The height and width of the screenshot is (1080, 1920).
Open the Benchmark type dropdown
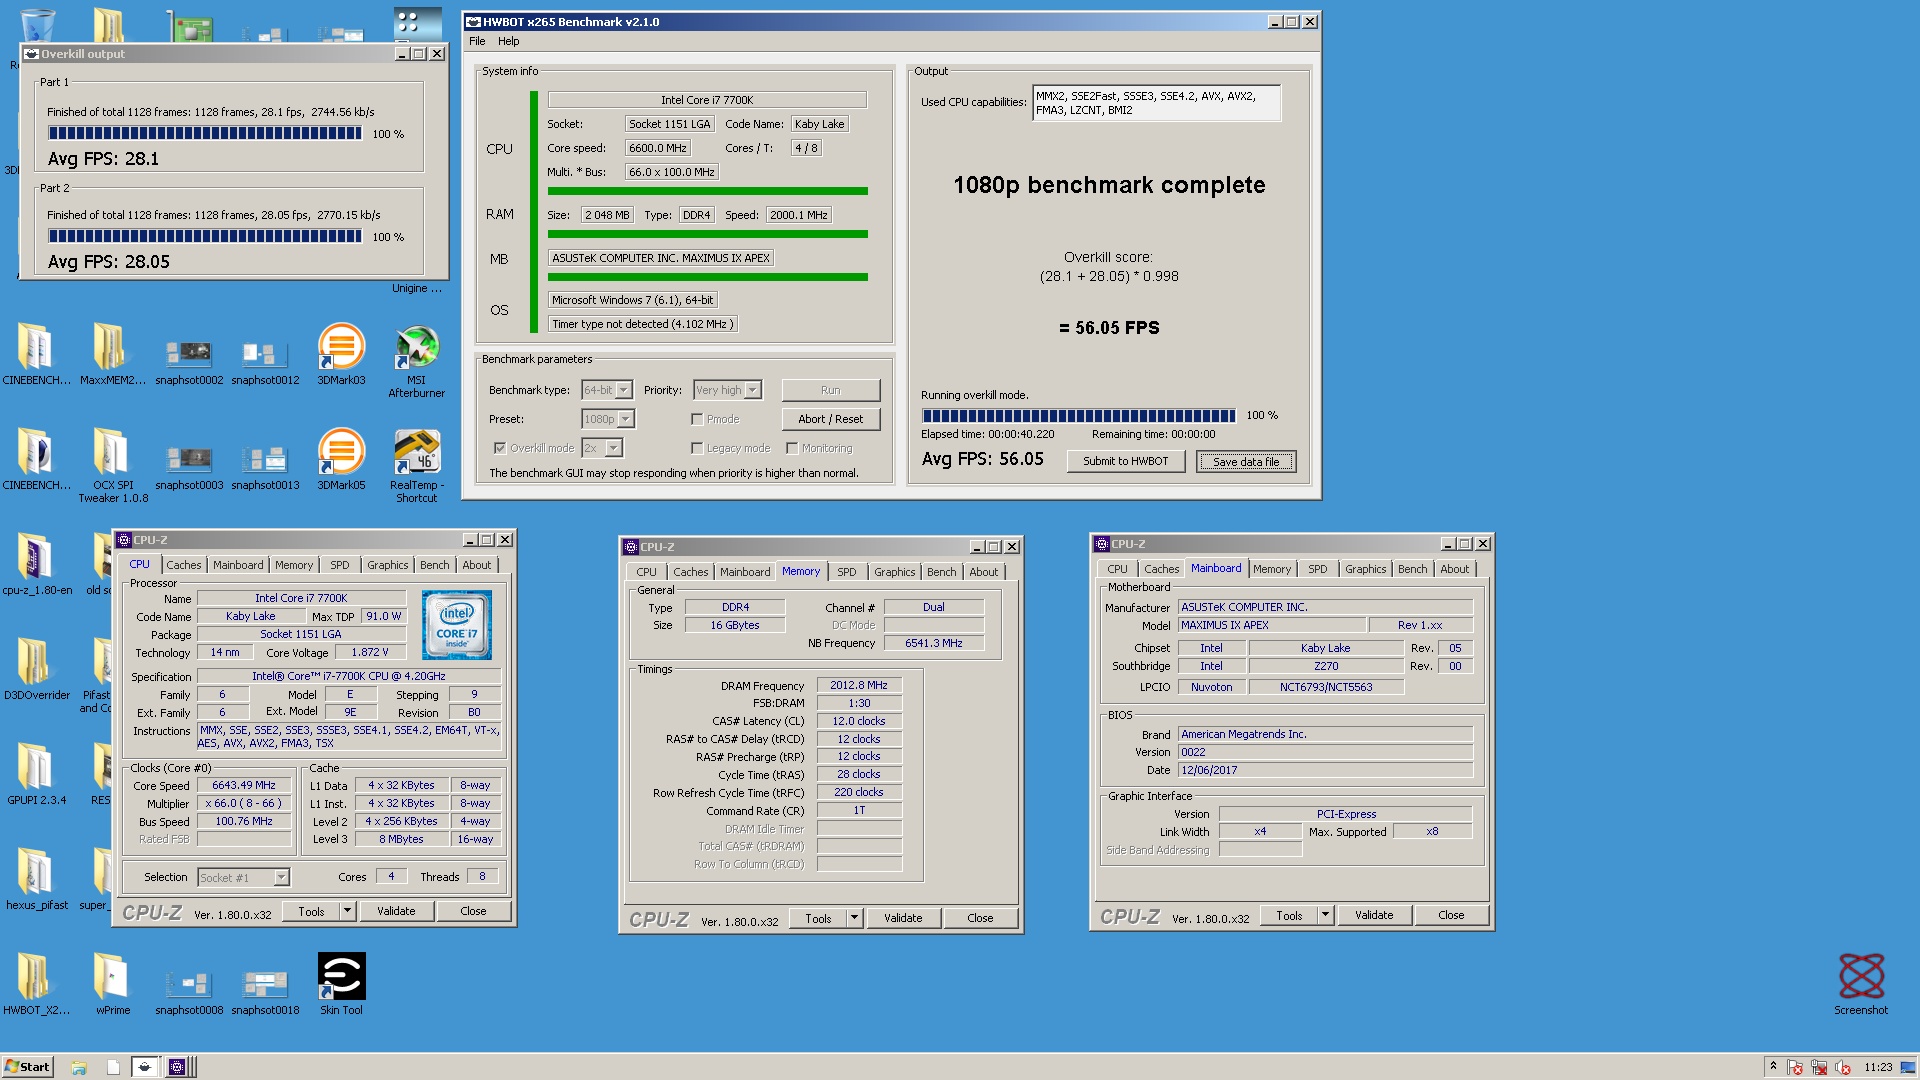623,390
